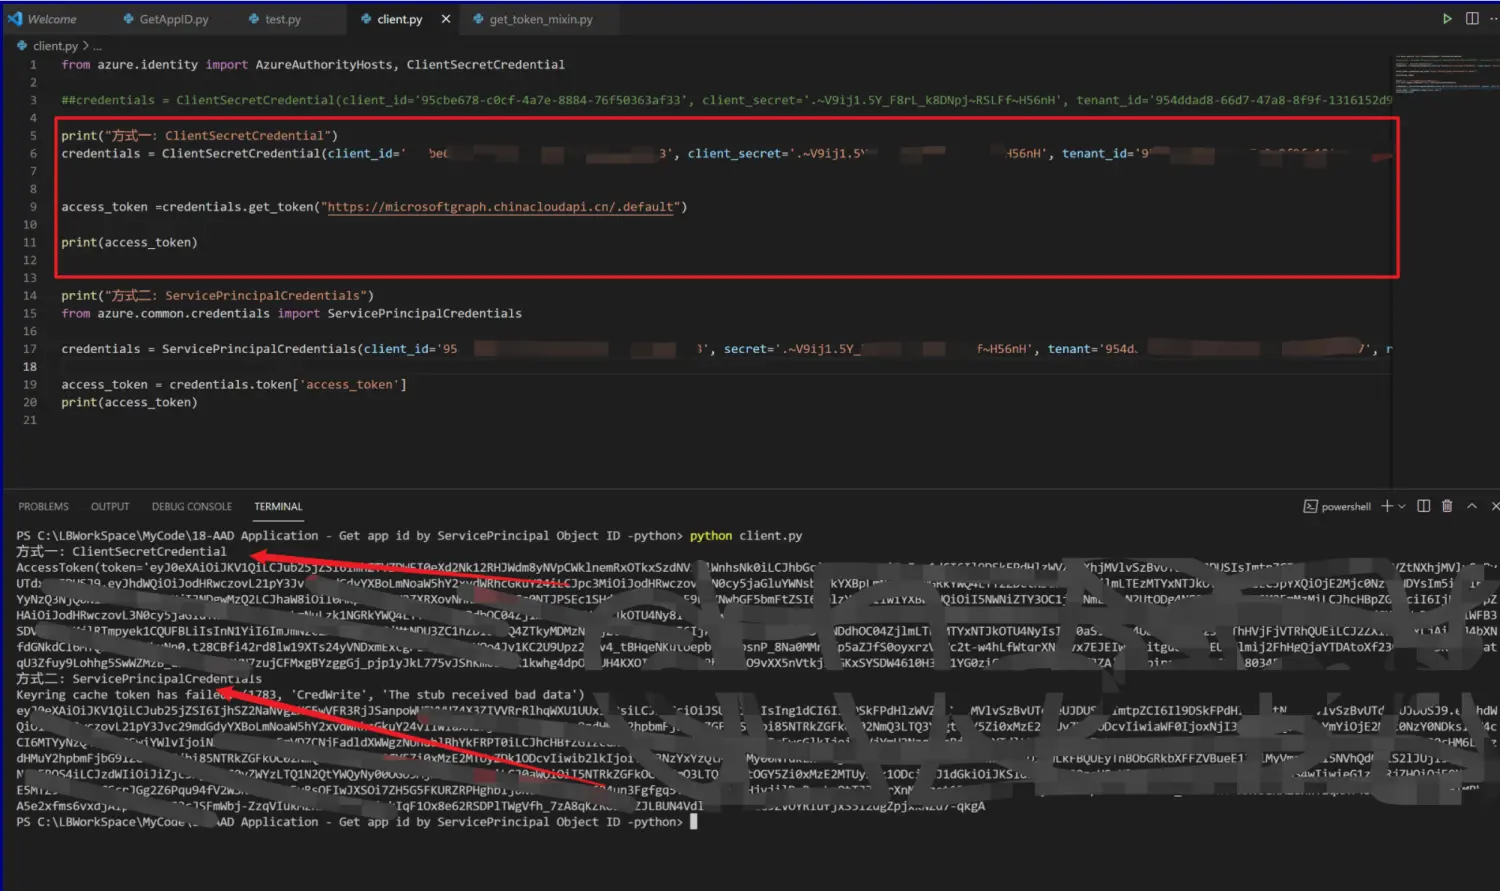Click access_token assignment on line 19
The image size is (1500, 891).
pyautogui.click(x=234, y=384)
